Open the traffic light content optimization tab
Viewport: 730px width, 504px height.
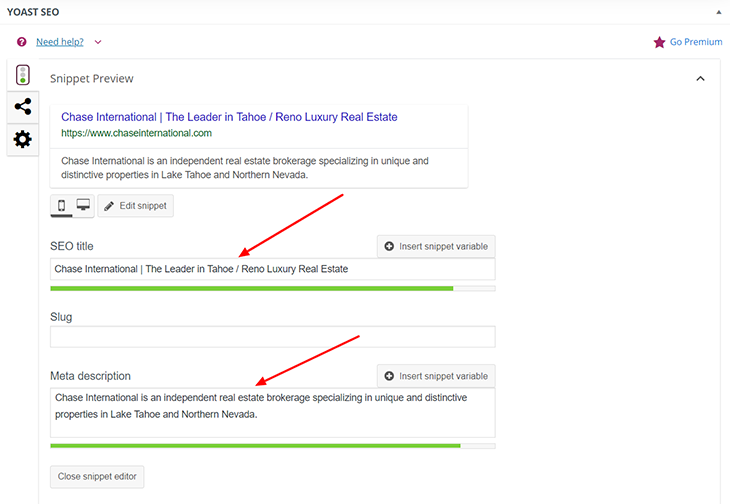click(x=23, y=75)
